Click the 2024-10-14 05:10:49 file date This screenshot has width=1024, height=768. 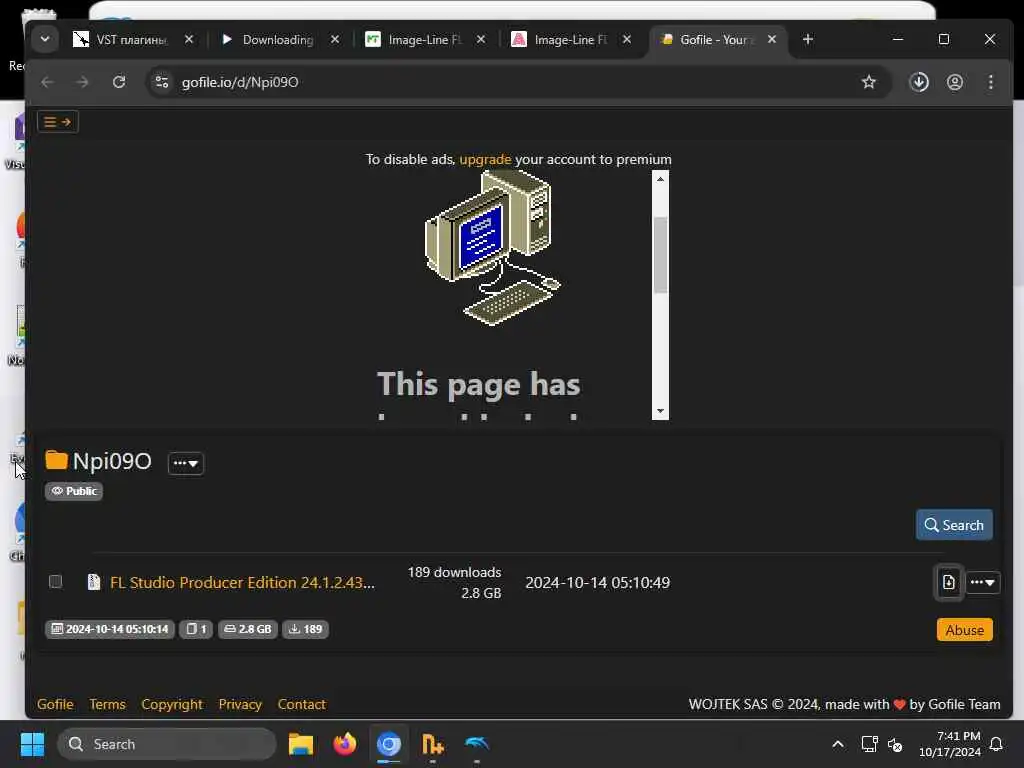tap(598, 583)
